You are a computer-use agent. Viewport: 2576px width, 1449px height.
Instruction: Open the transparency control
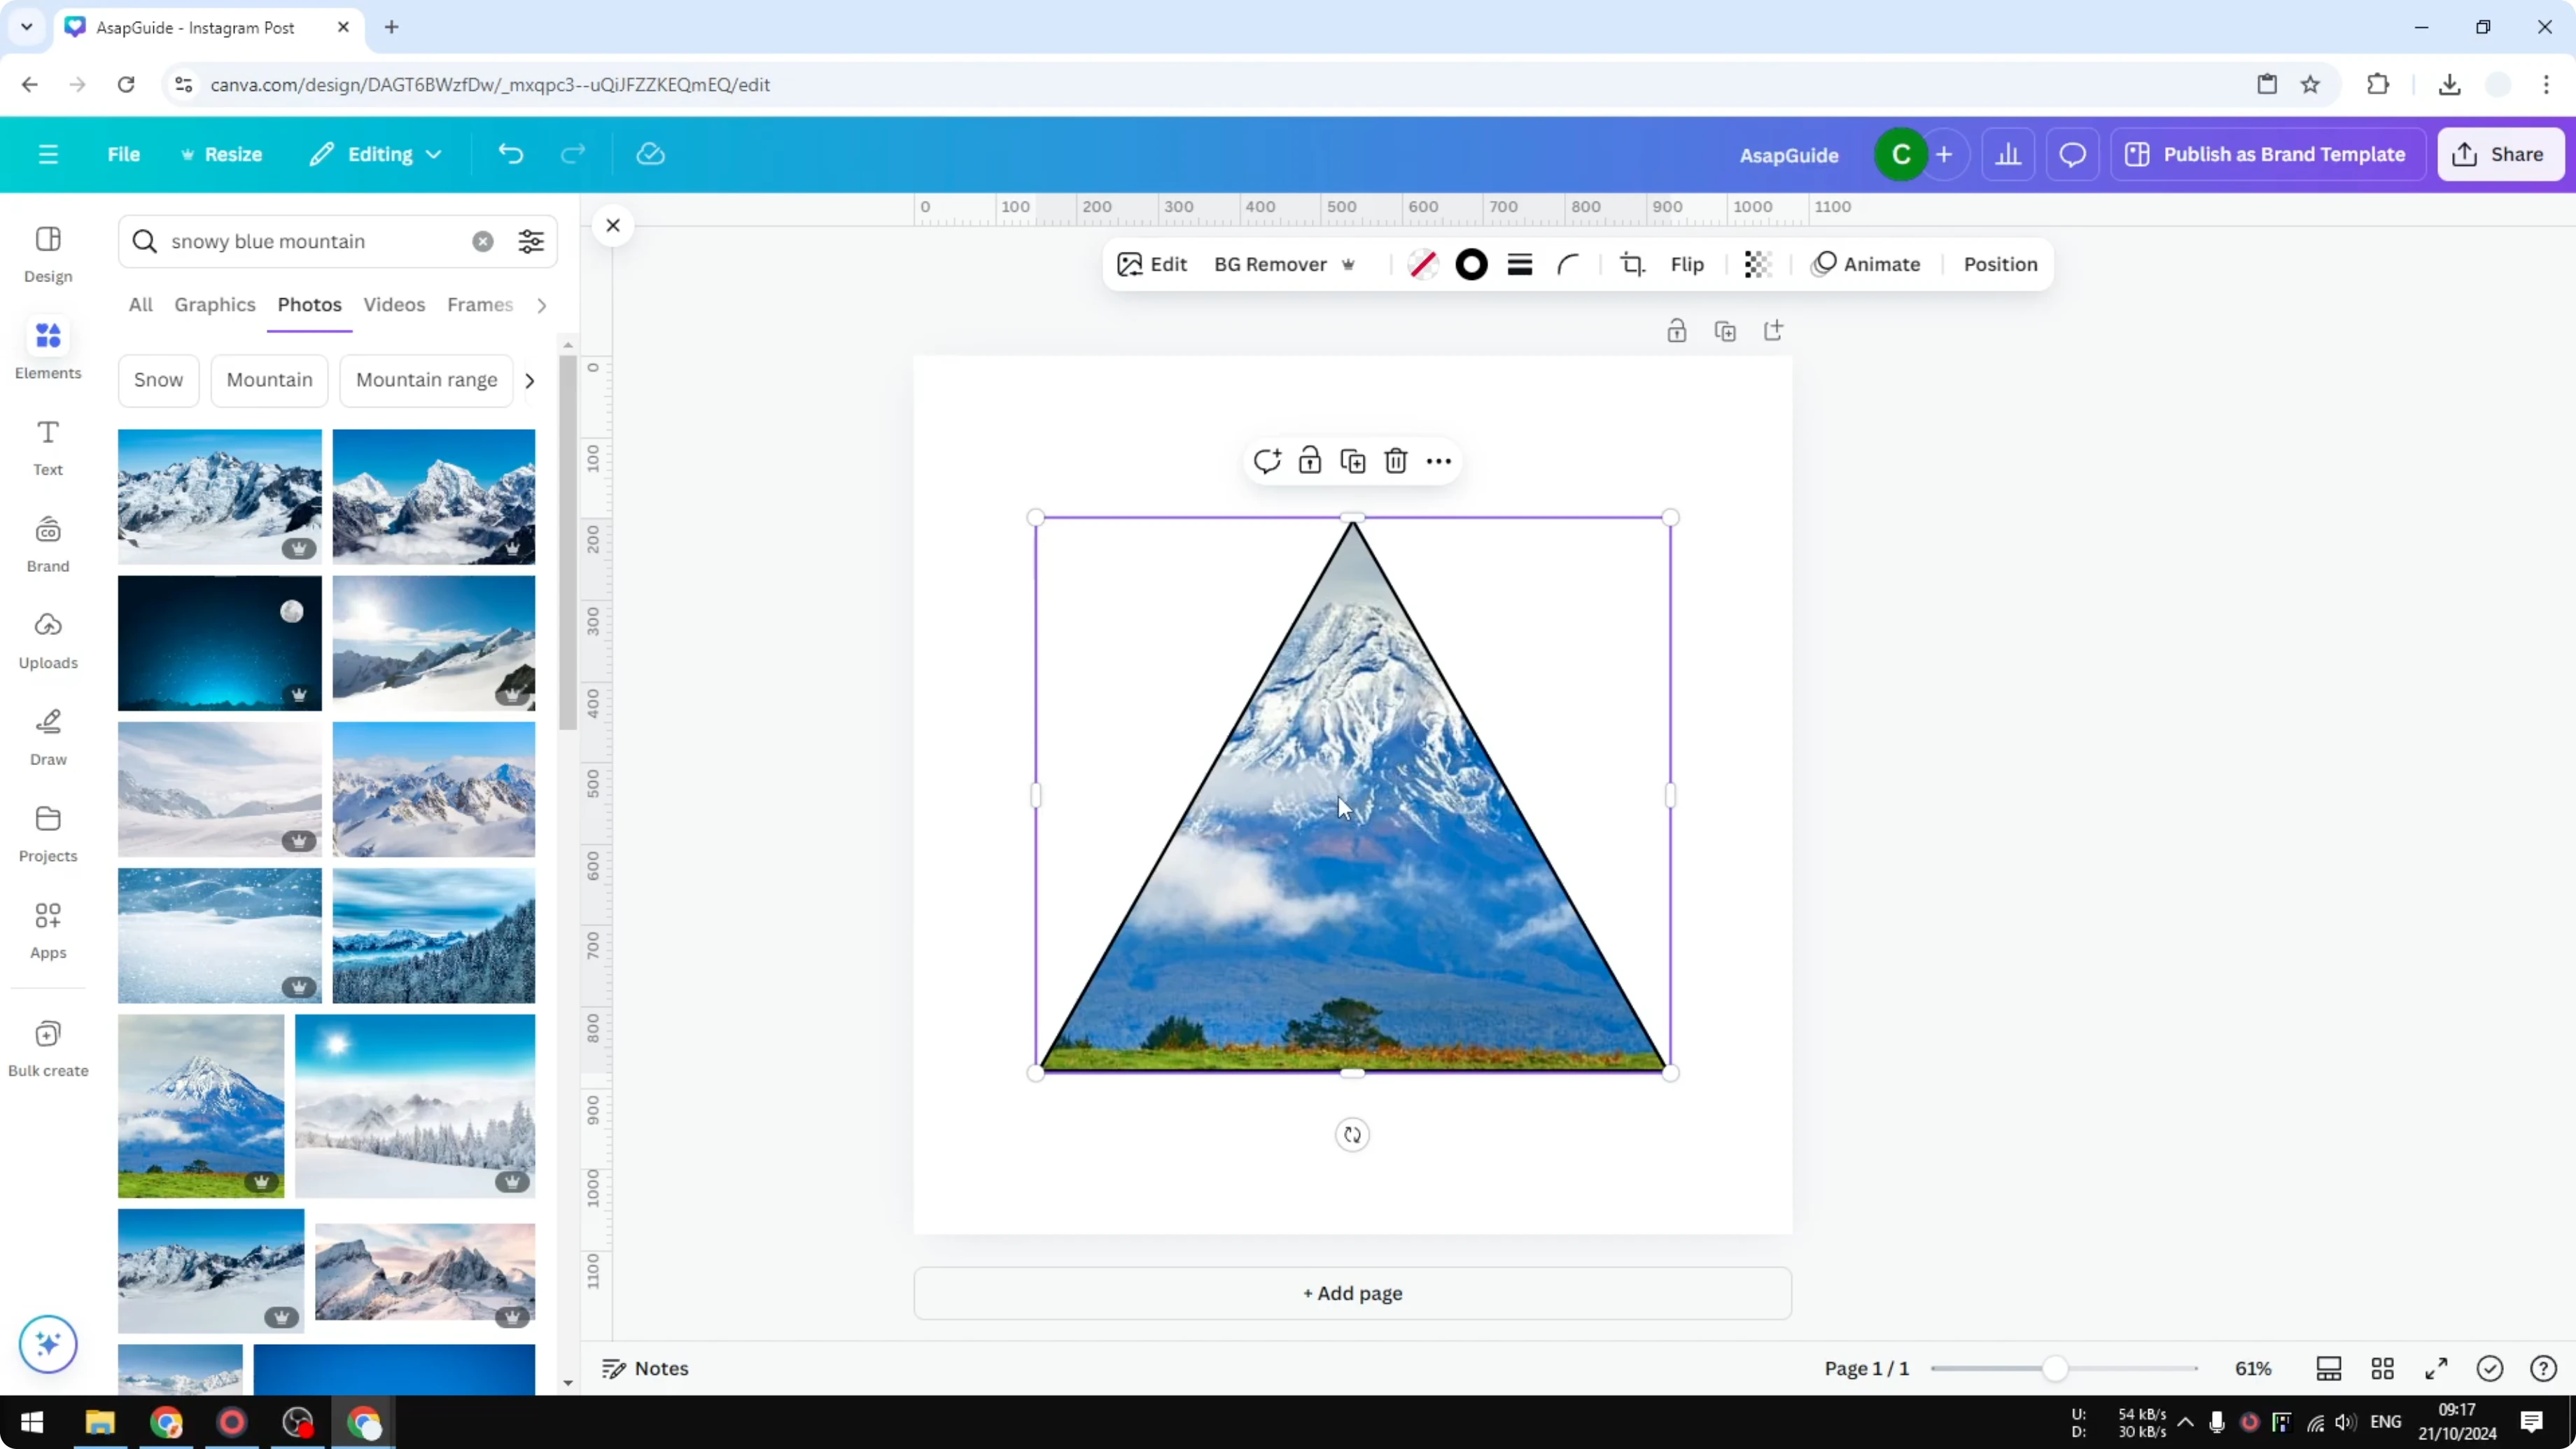click(x=1757, y=264)
